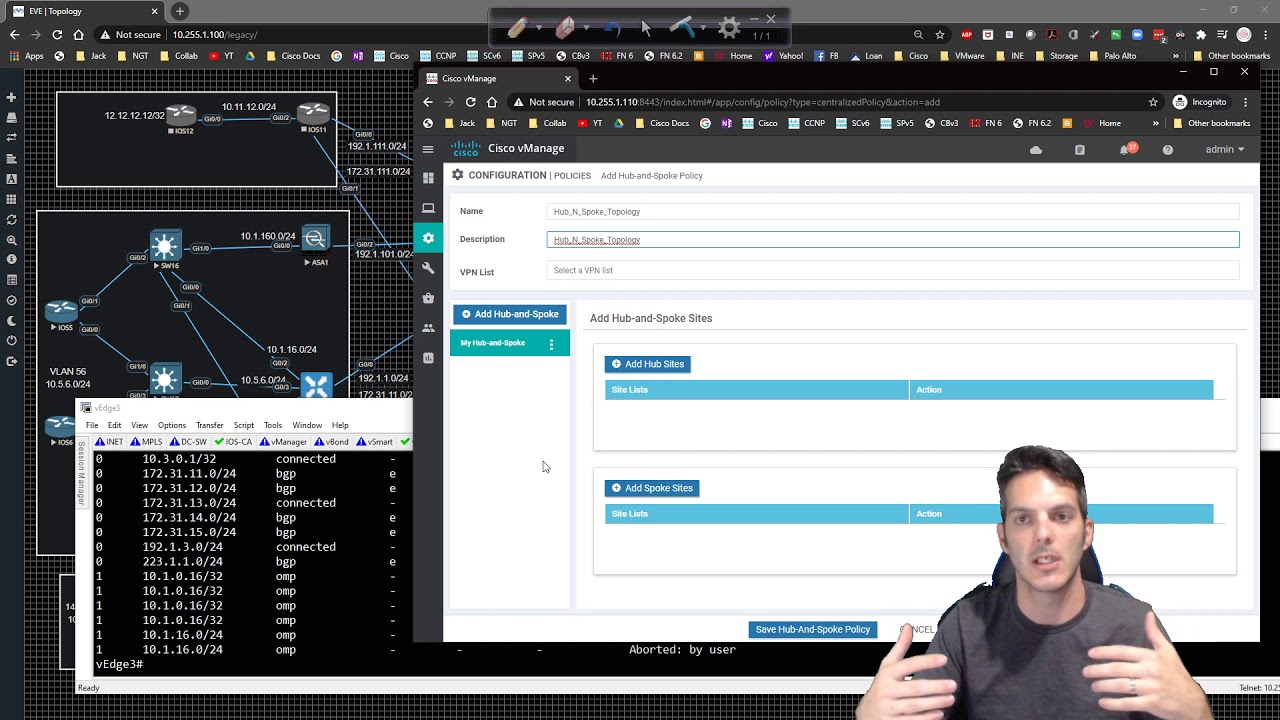Click IOS12 router node in EVE topology
Screen dimensions: 1280x720
tap(181, 118)
